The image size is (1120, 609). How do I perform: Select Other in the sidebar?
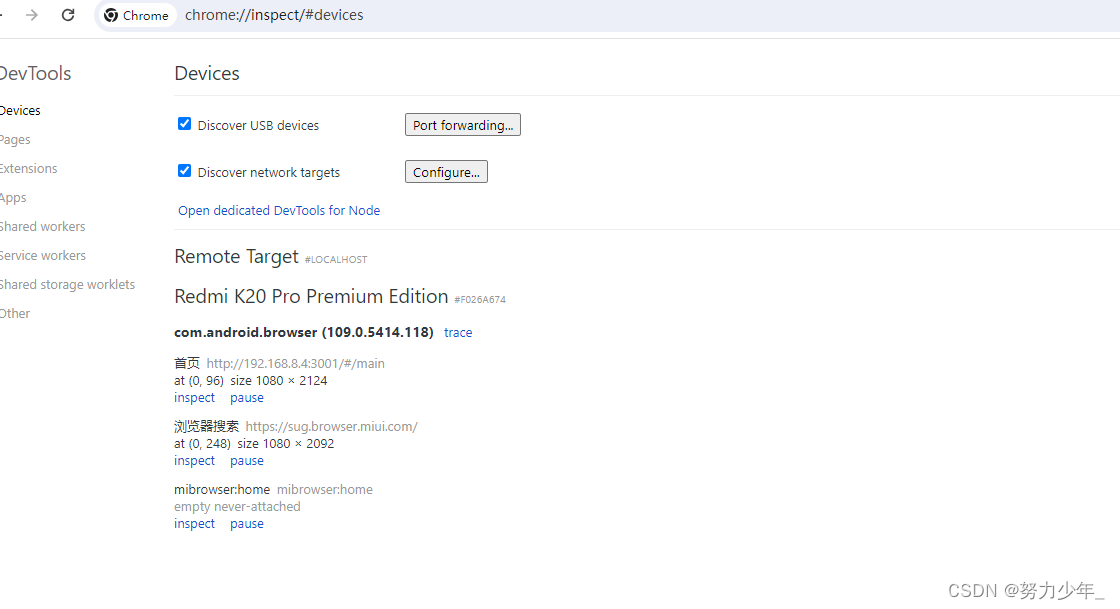point(15,313)
